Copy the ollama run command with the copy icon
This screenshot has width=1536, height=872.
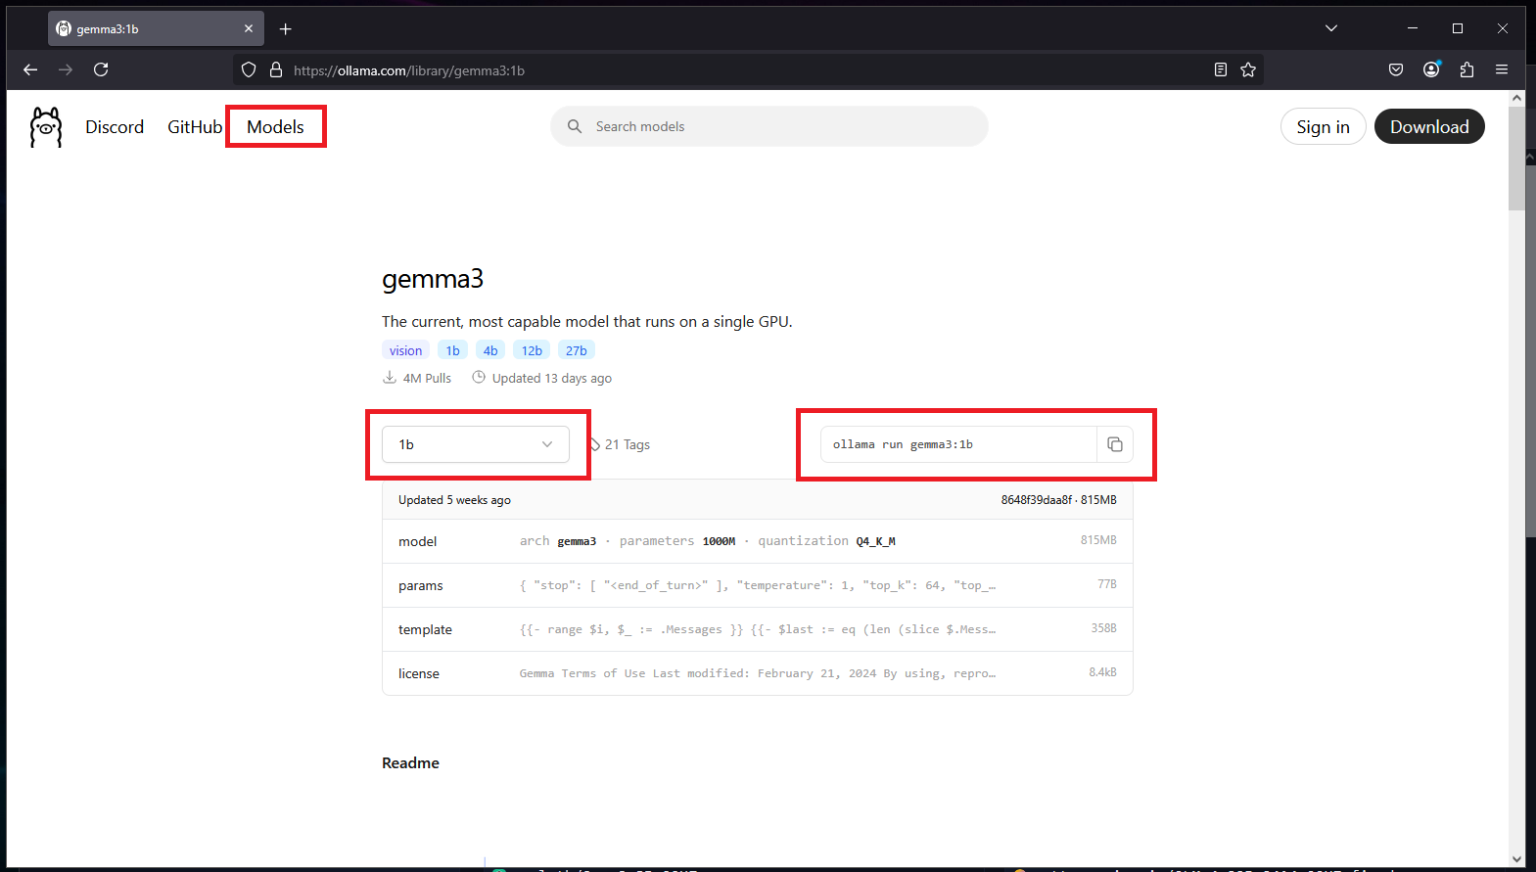pyautogui.click(x=1115, y=444)
